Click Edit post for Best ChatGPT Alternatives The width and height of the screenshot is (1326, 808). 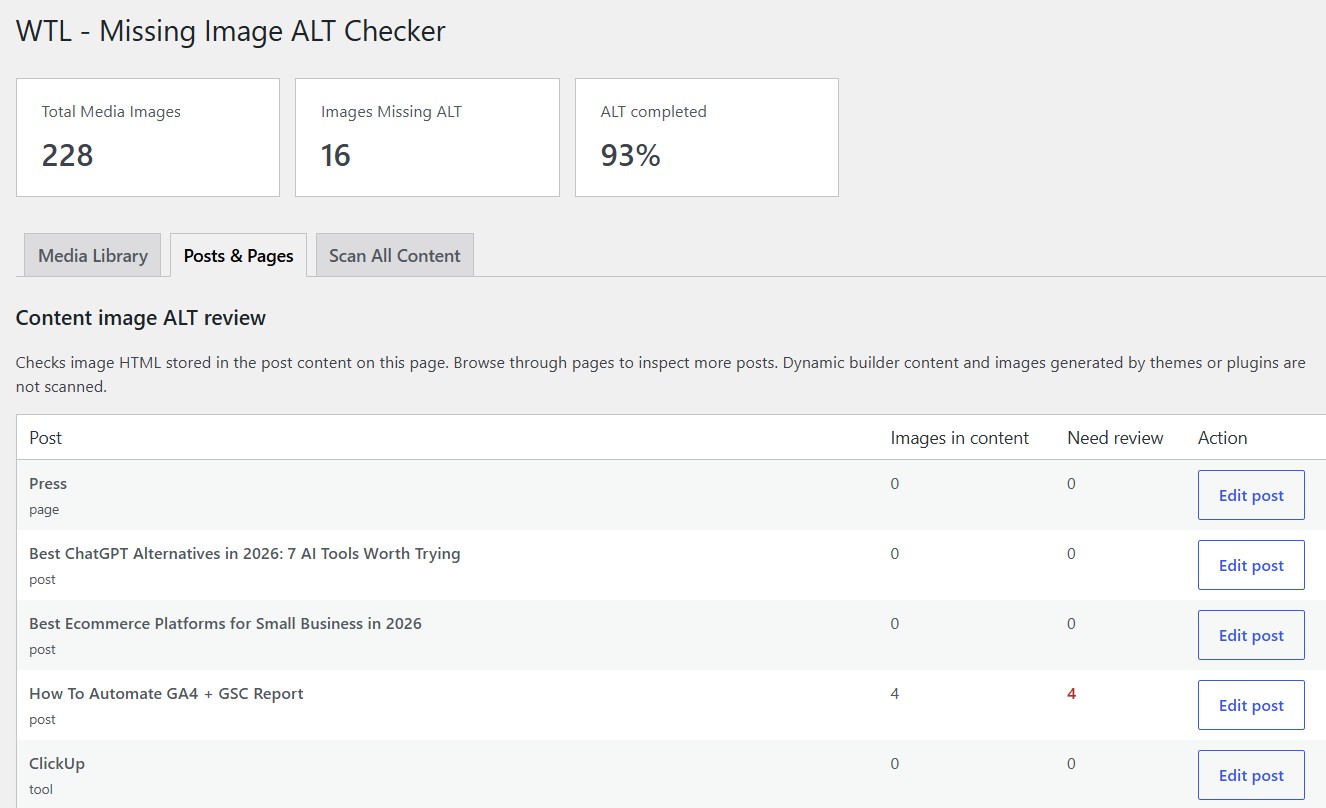point(1251,565)
